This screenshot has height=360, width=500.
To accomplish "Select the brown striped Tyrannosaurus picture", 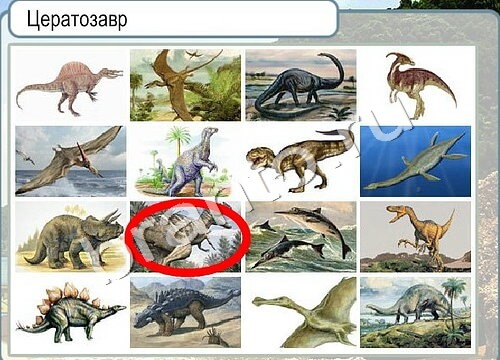I will click(301, 161).
